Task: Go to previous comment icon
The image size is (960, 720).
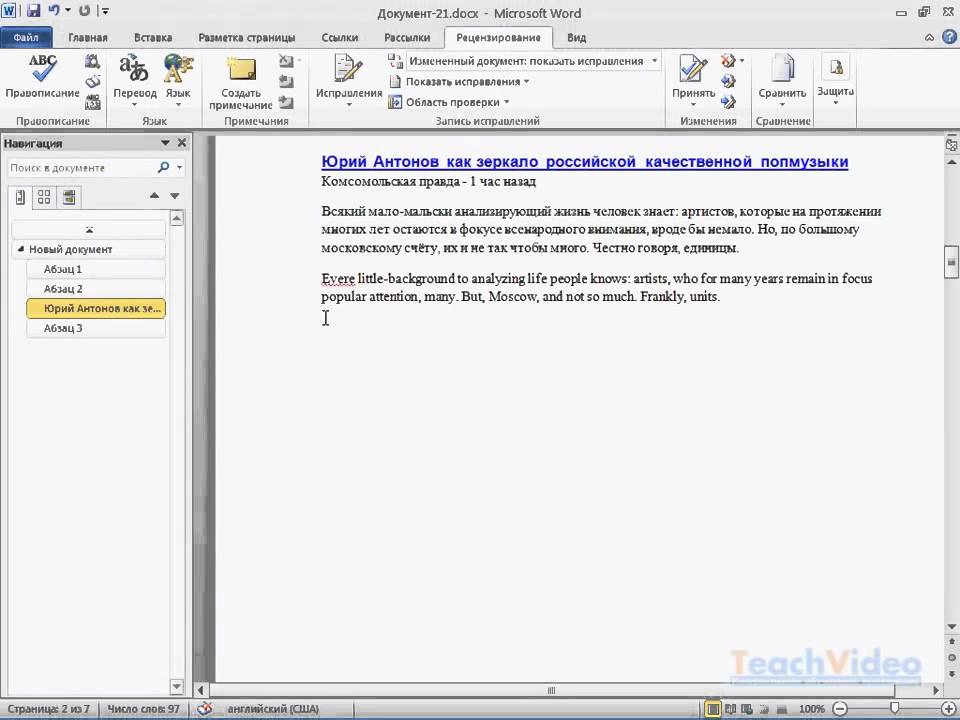Action: pos(286,81)
